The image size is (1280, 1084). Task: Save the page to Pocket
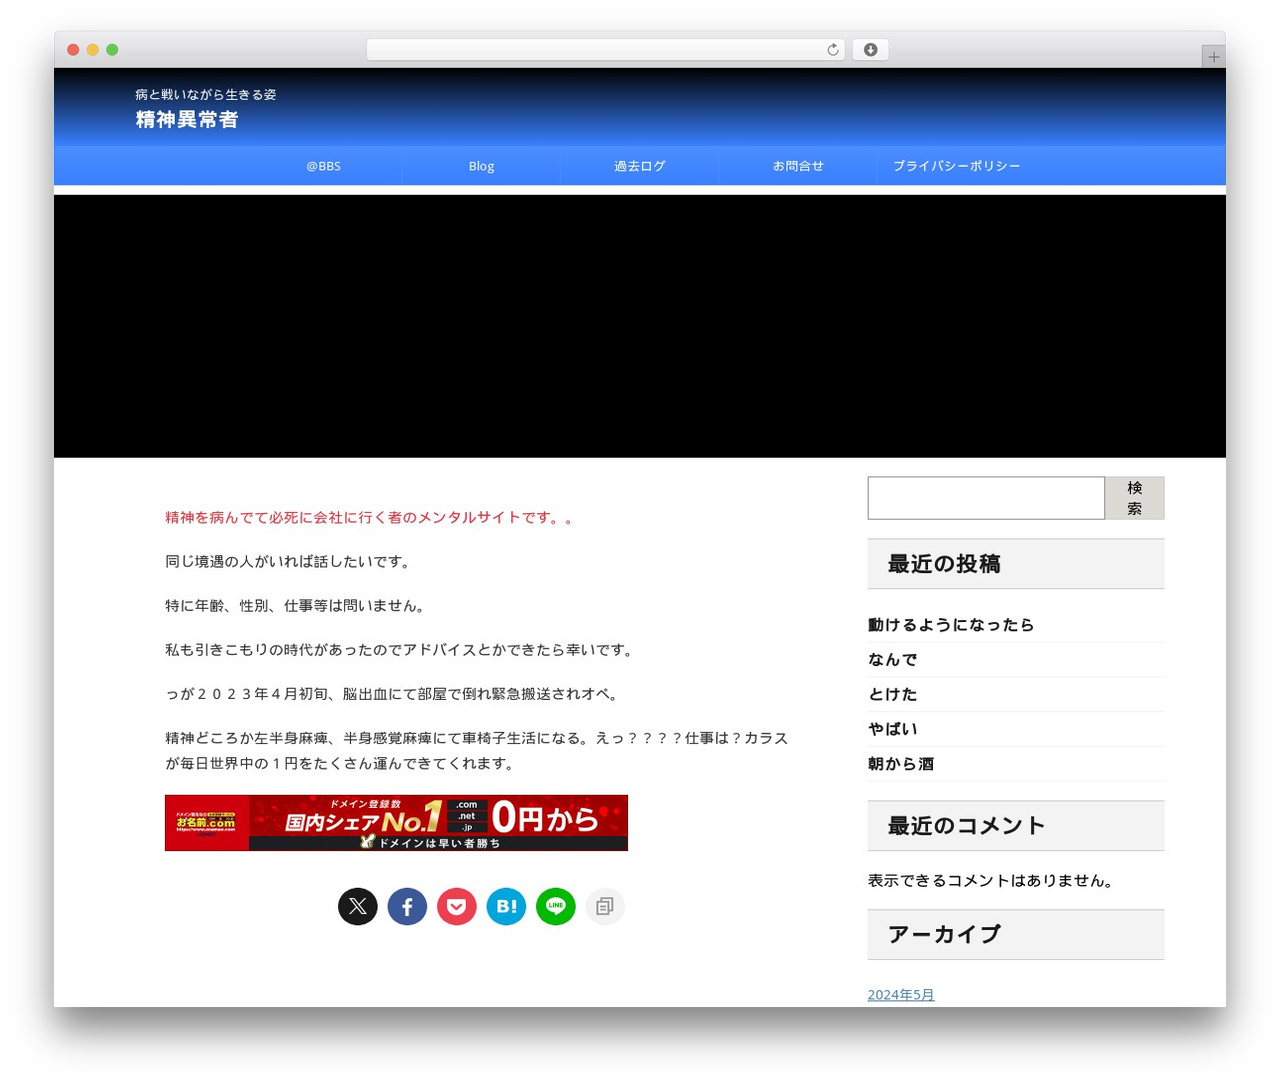coord(457,906)
